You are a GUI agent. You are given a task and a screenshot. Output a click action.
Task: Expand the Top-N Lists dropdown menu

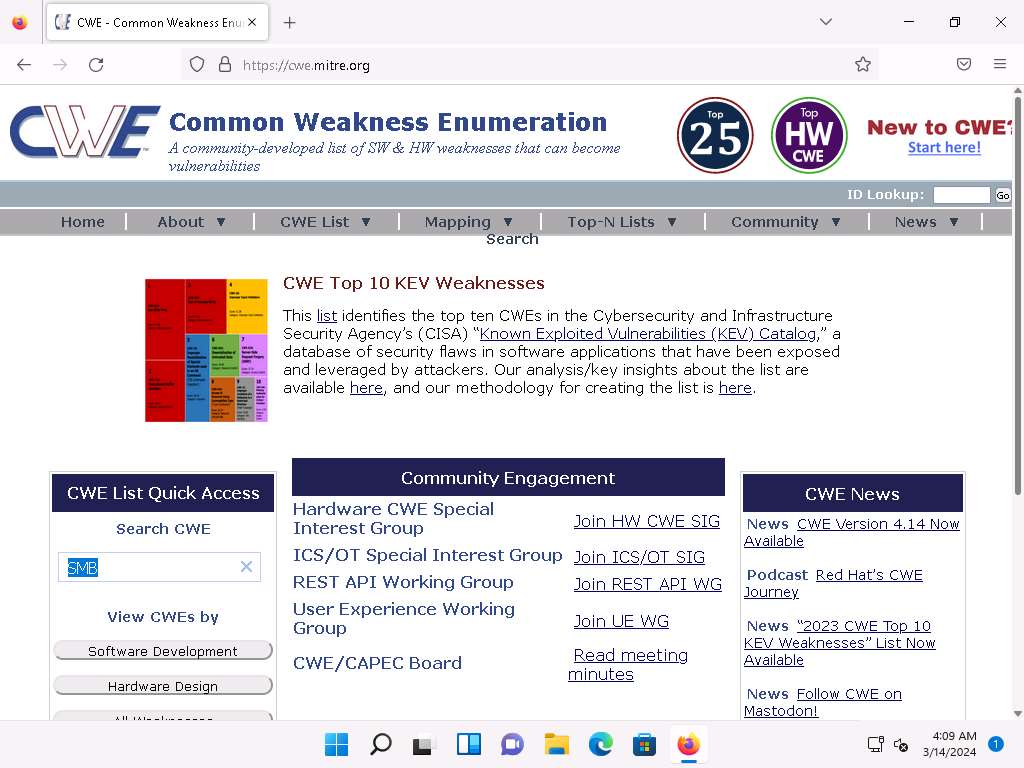pos(622,222)
